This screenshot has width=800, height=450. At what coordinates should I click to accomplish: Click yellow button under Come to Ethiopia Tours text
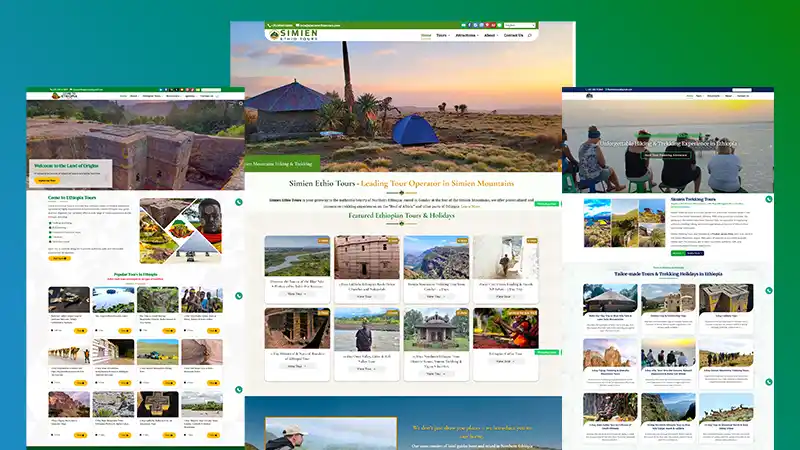pyautogui.click(x=59, y=259)
